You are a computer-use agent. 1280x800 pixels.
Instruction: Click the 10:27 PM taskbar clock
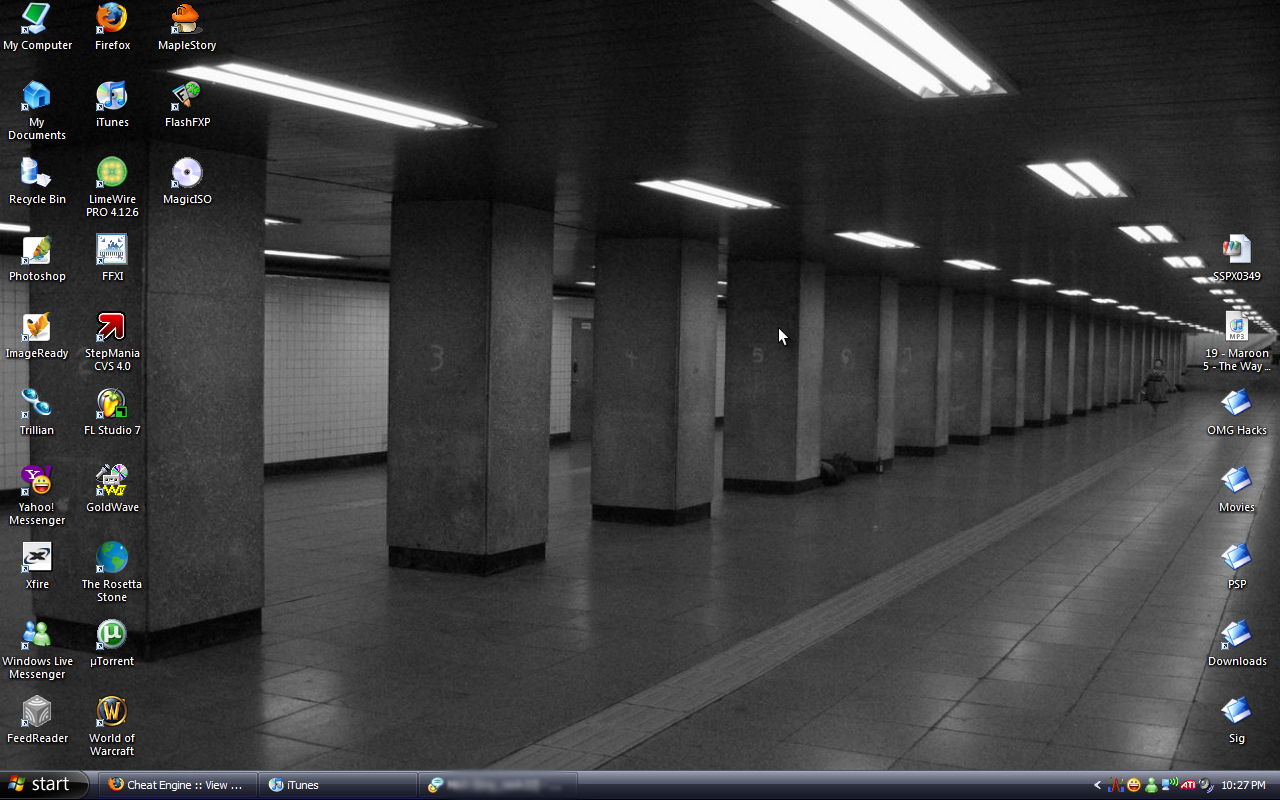coord(1244,785)
